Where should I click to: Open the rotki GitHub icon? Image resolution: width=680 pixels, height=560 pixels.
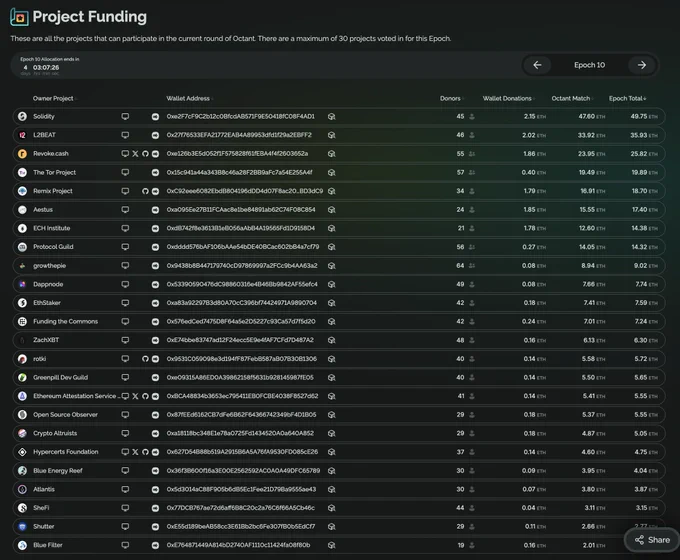click(x=145, y=359)
